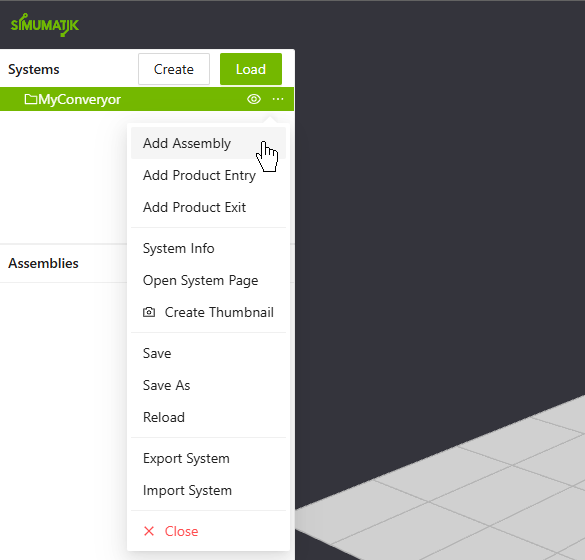Click the folder icon beside MyConveryor
585x560 pixels.
31,99
